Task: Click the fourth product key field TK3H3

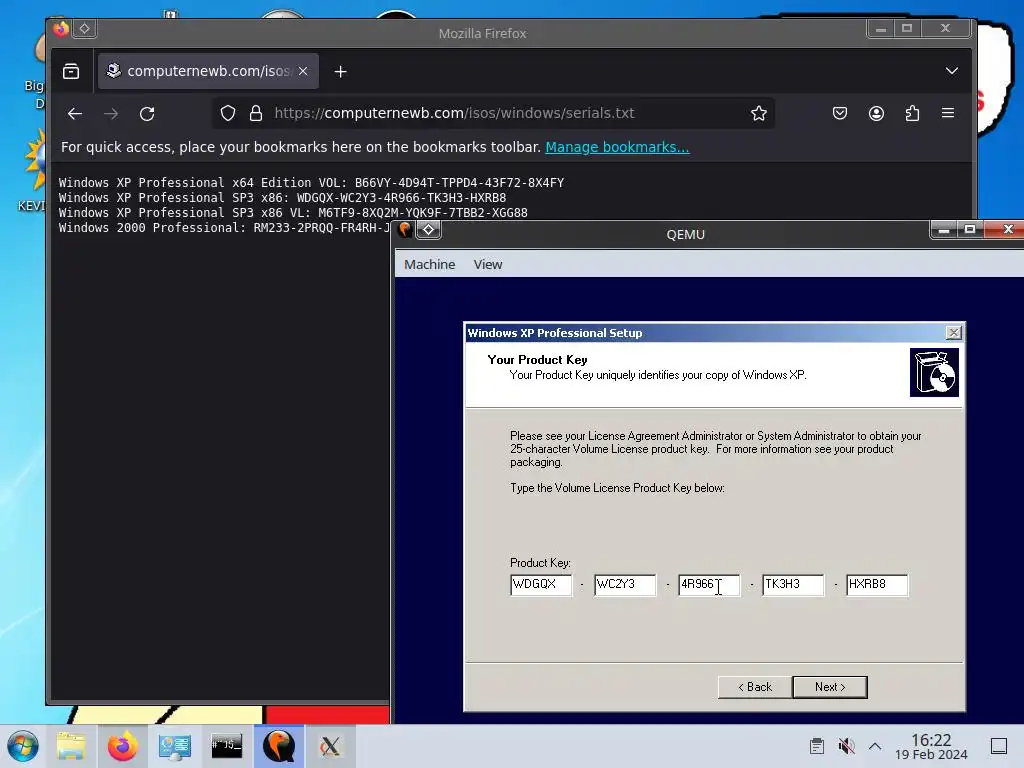Action: tap(793, 584)
